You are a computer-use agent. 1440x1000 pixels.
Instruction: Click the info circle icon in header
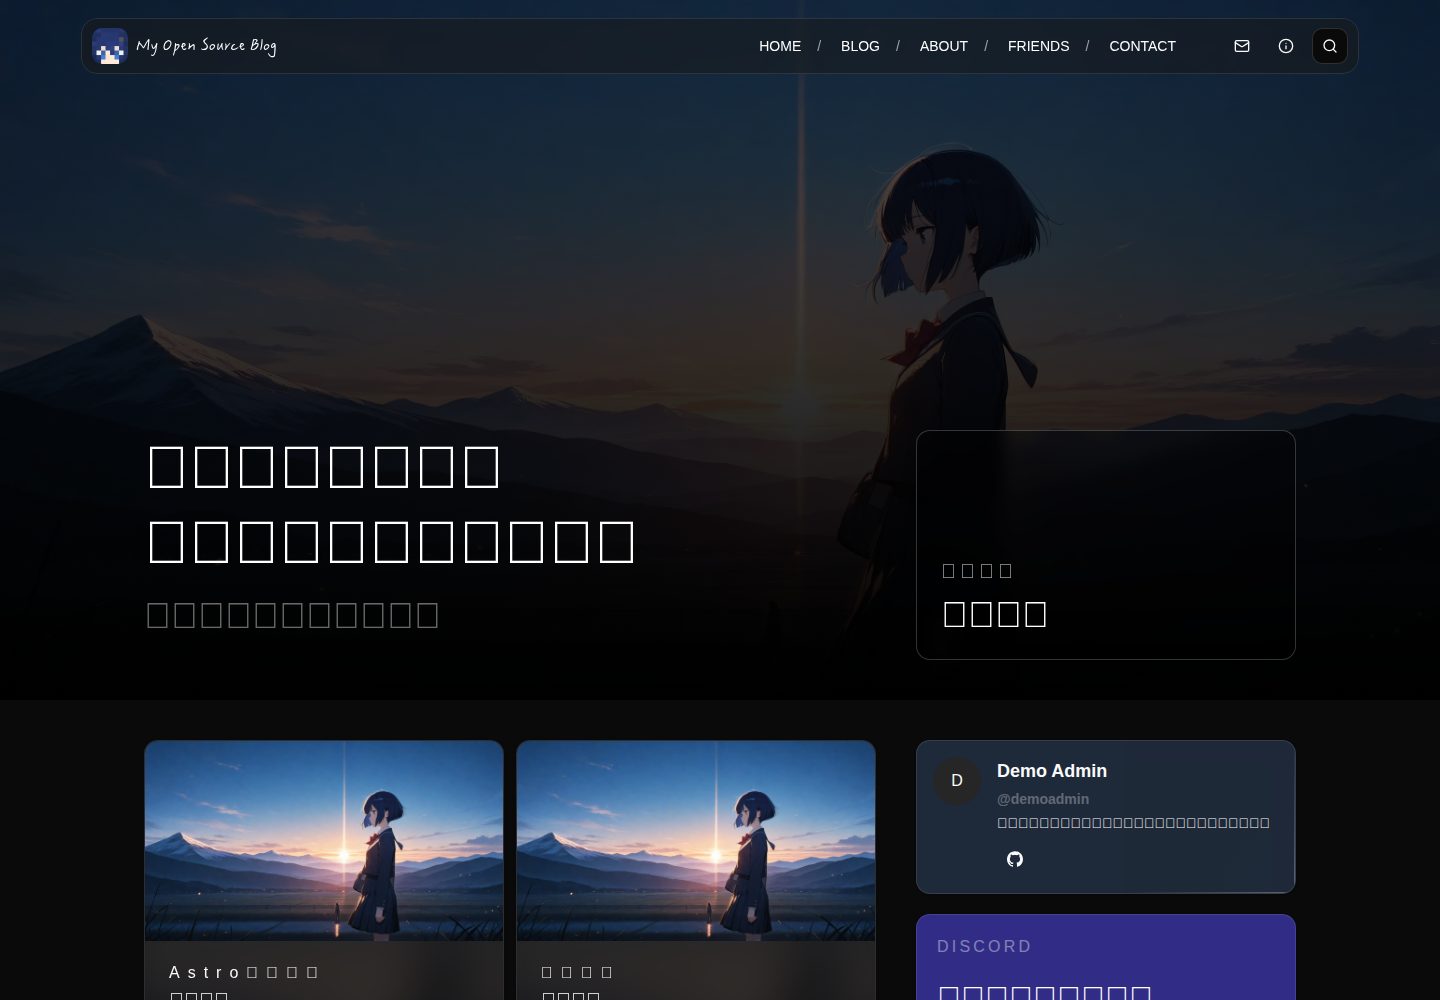[1286, 46]
